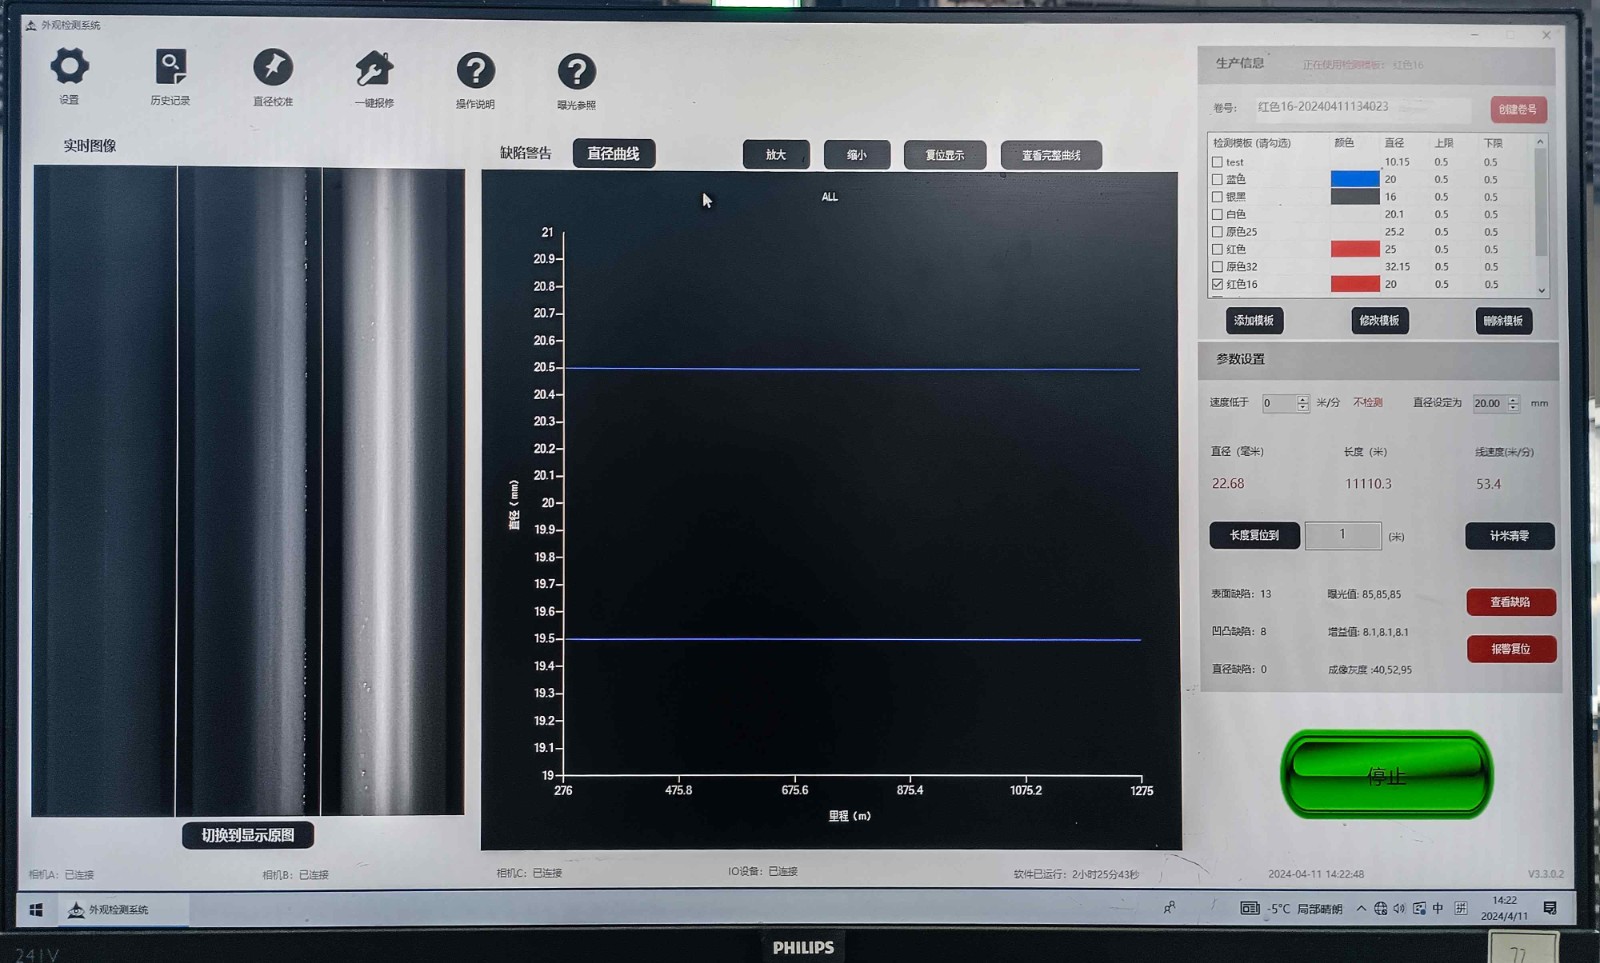Check the 银黑 template checkbox
The image size is (1600, 963).
1217,197
